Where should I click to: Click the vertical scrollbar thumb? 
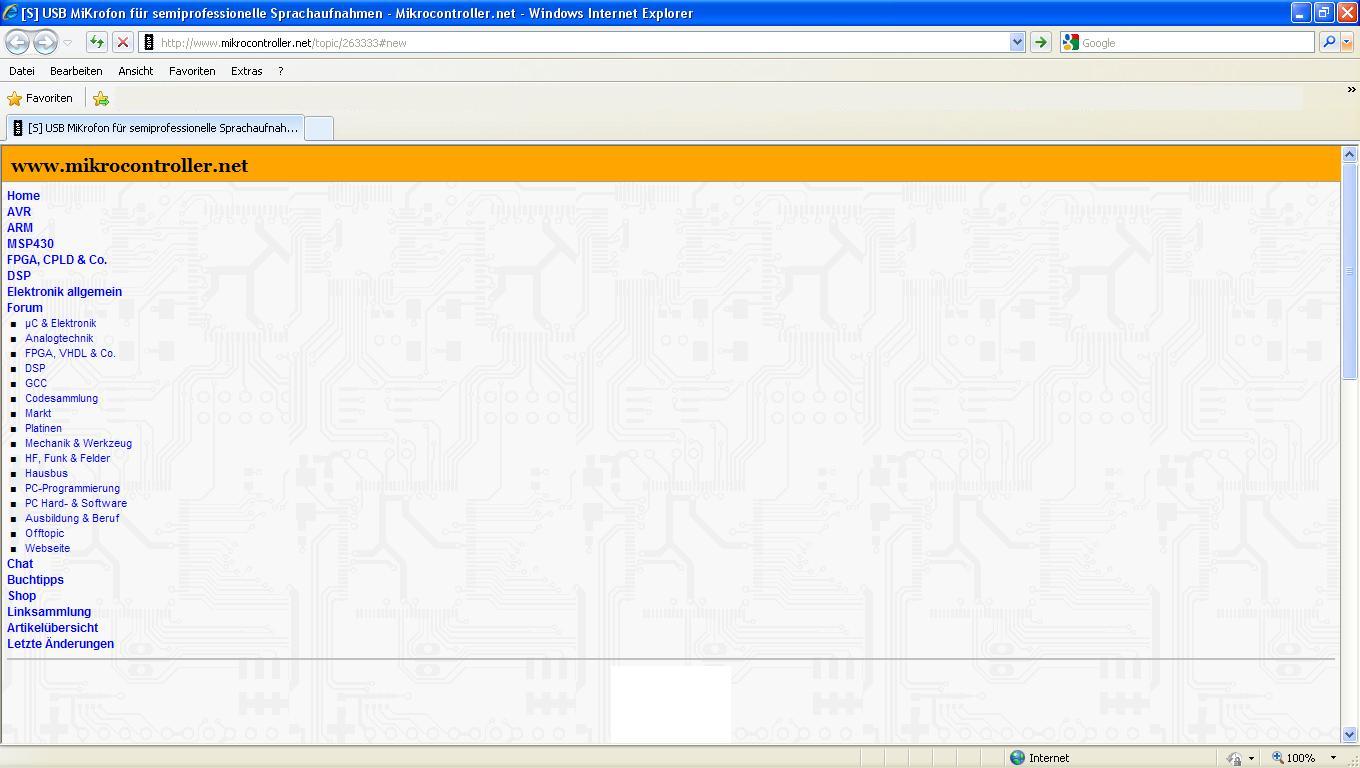[1349, 271]
